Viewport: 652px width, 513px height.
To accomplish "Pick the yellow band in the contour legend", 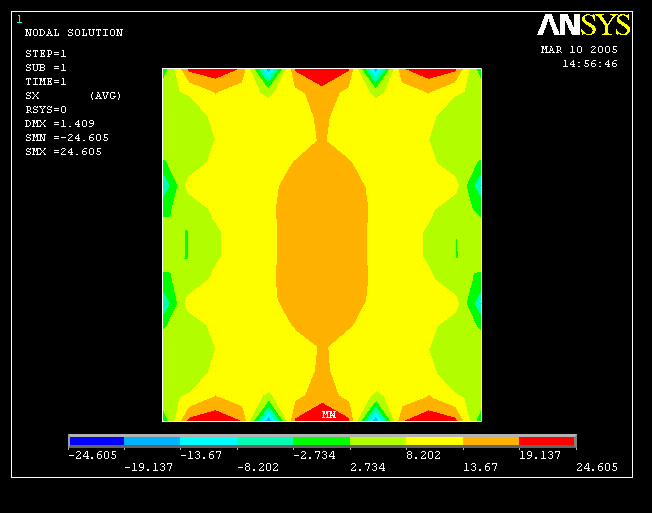I will pyautogui.click(x=434, y=440).
